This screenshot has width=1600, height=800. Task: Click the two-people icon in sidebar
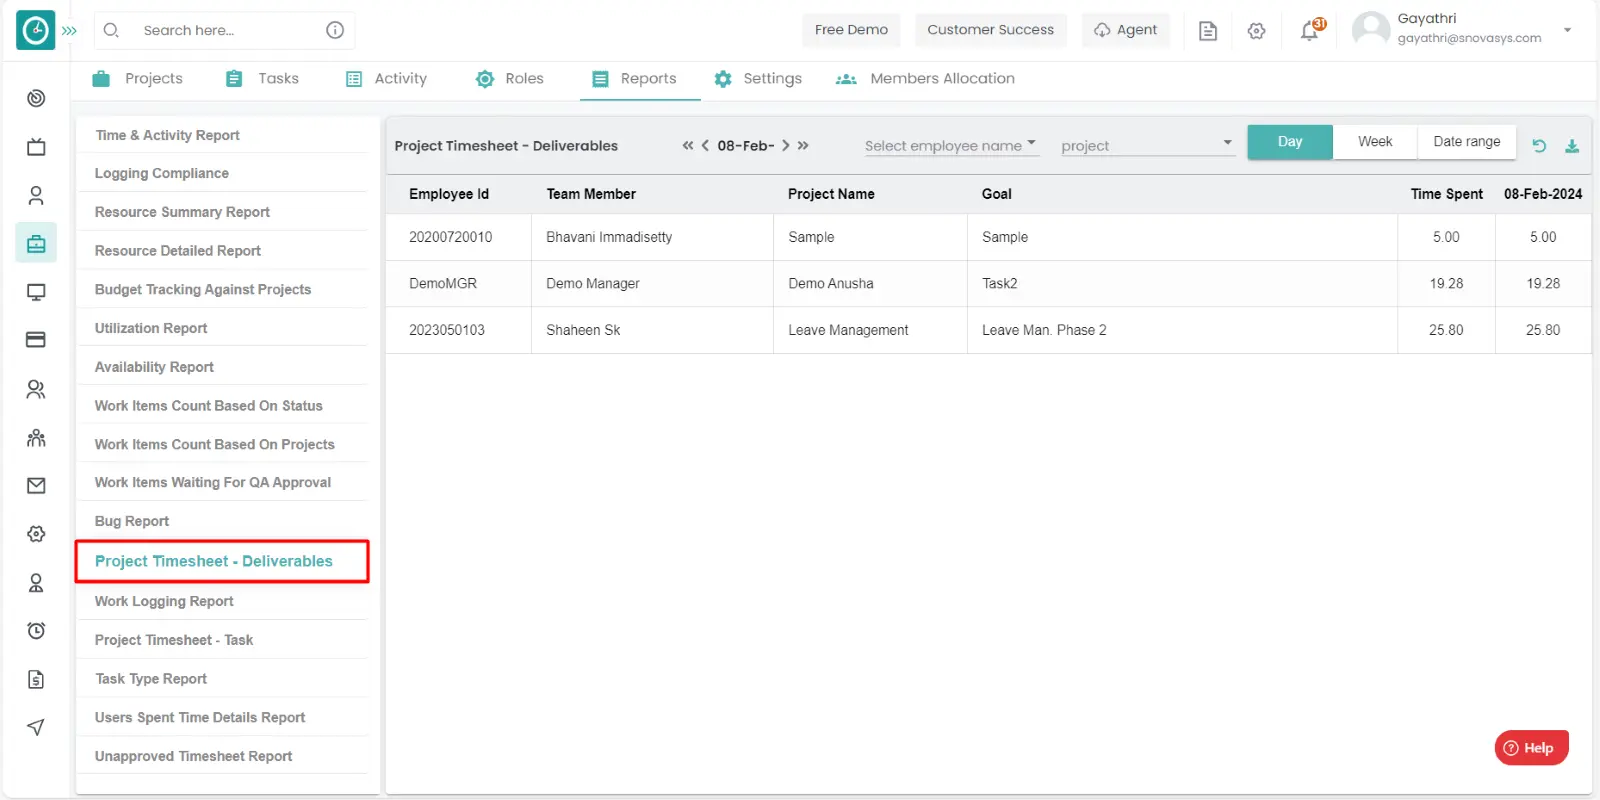click(x=36, y=389)
